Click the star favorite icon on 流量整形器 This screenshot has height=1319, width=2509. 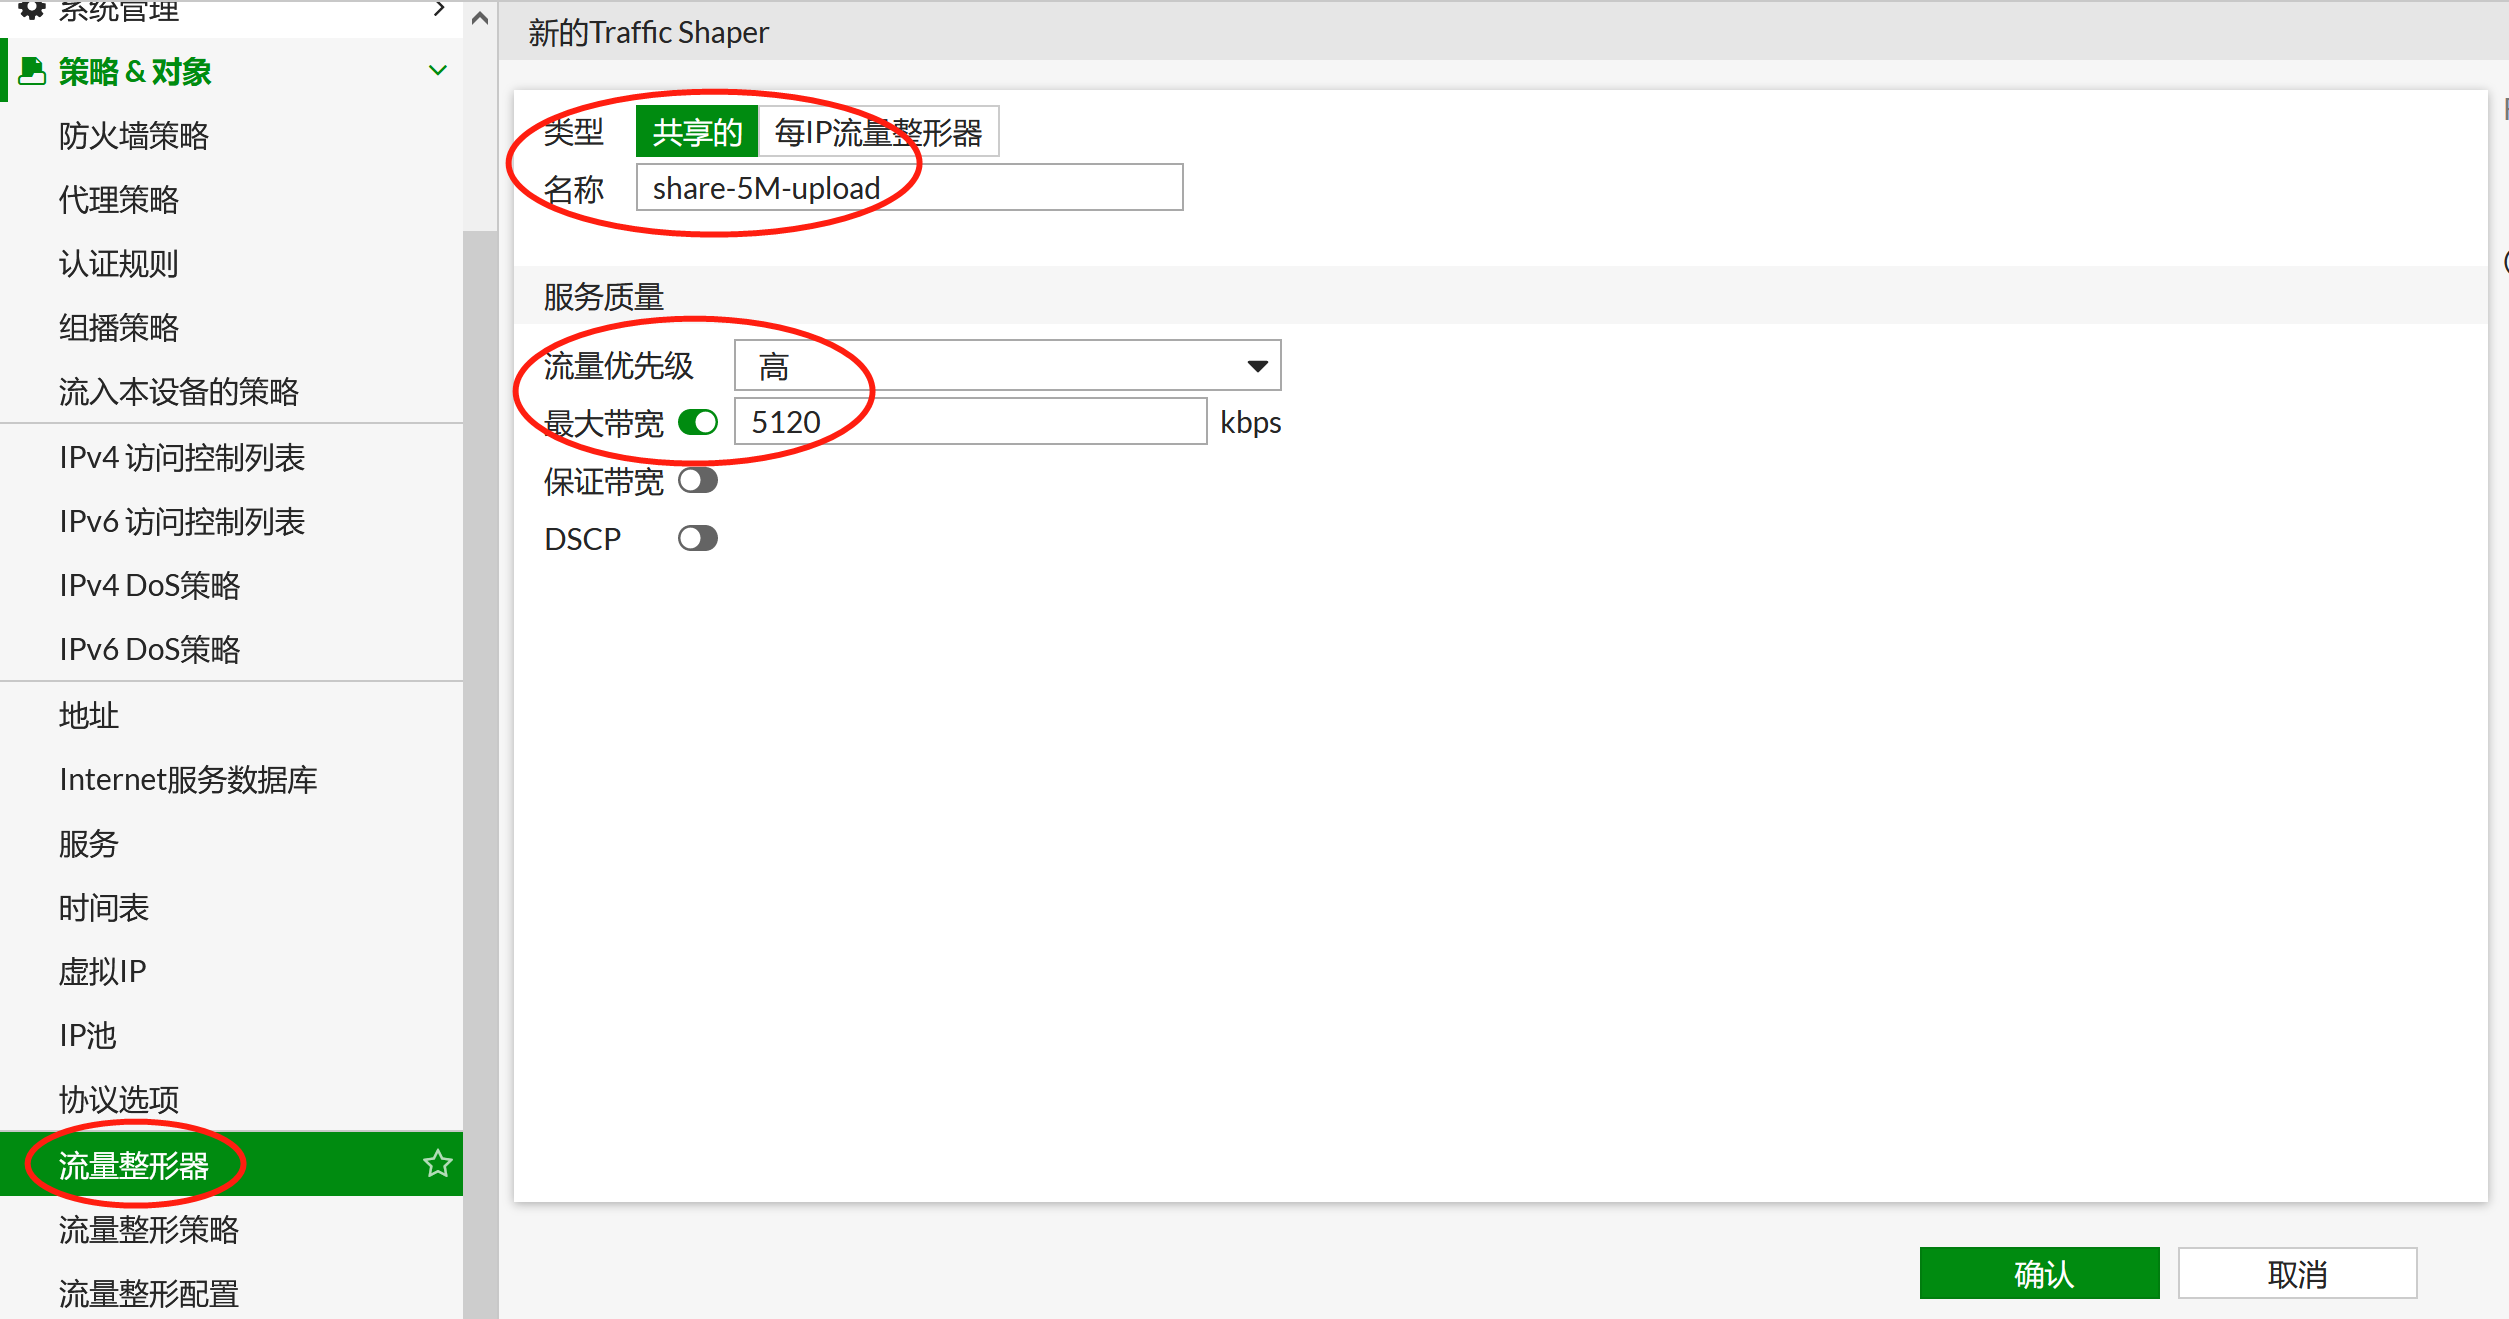[x=437, y=1163]
